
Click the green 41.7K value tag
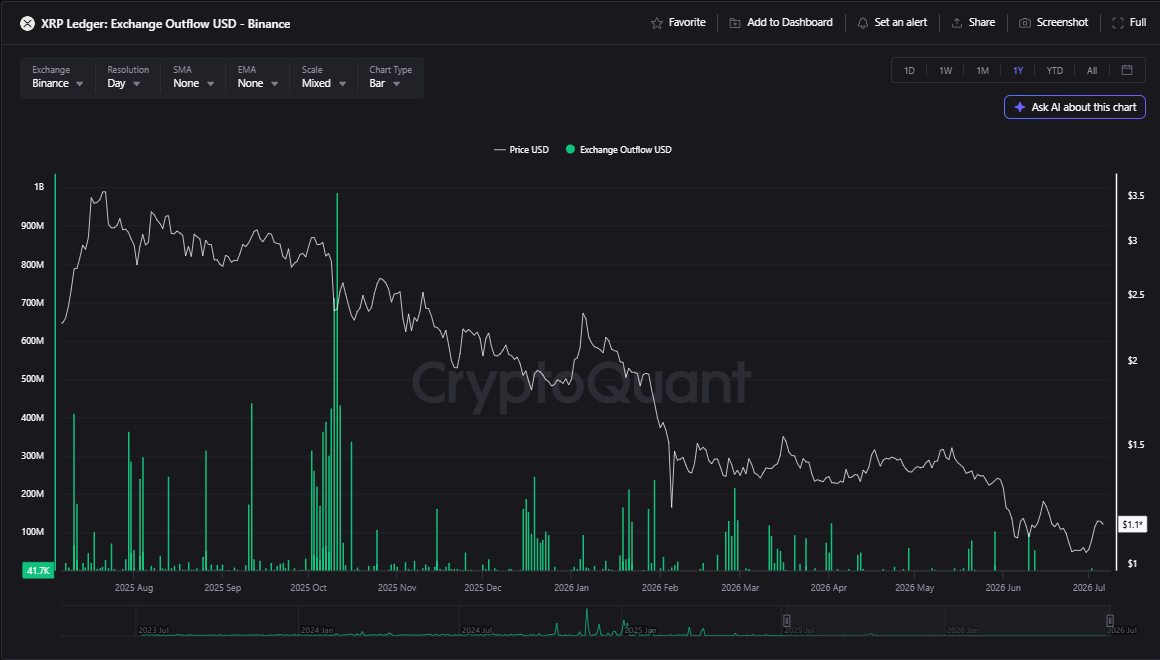click(38, 570)
